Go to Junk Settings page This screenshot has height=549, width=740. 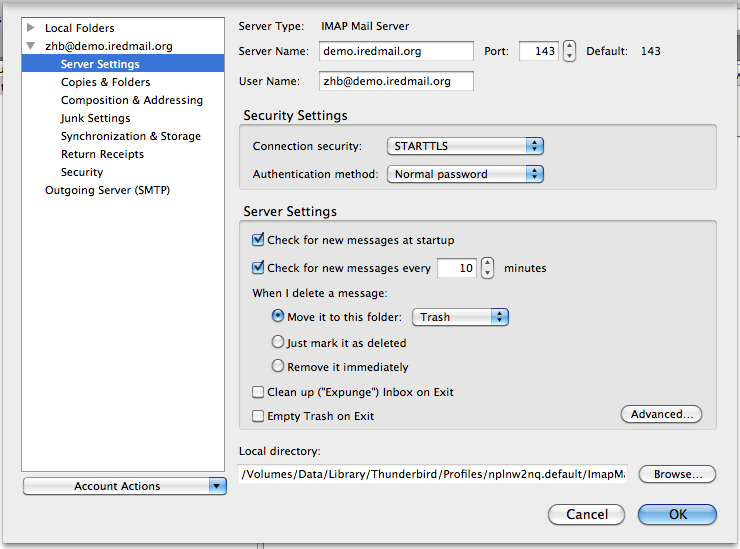pyautogui.click(x=95, y=118)
